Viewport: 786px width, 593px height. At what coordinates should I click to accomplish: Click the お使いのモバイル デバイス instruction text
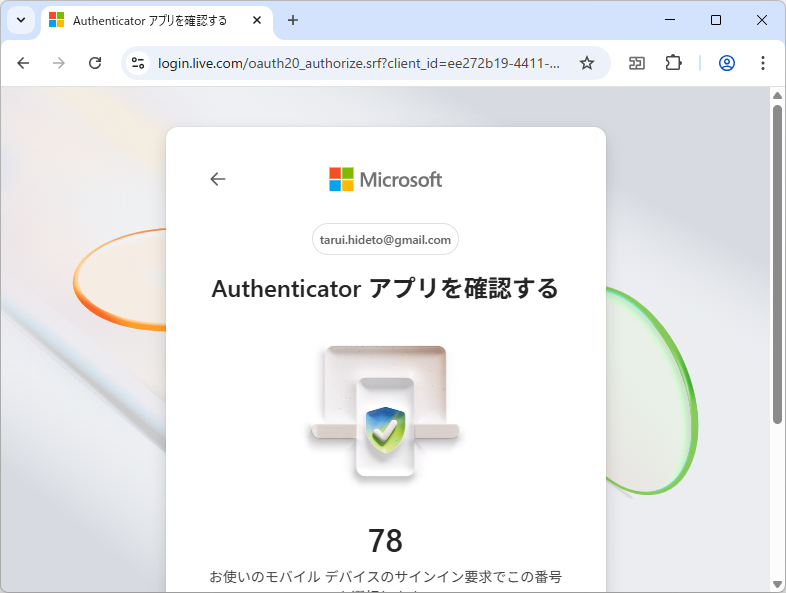[385, 577]
